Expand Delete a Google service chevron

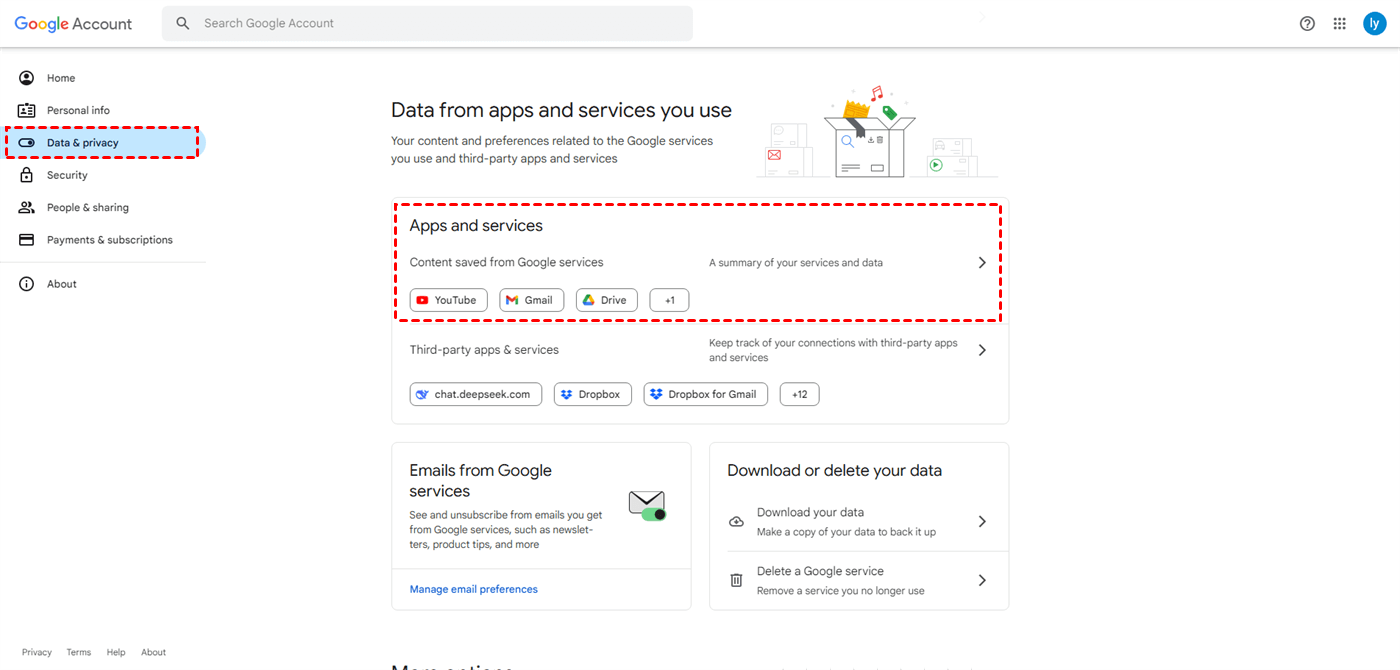[982, 580]
